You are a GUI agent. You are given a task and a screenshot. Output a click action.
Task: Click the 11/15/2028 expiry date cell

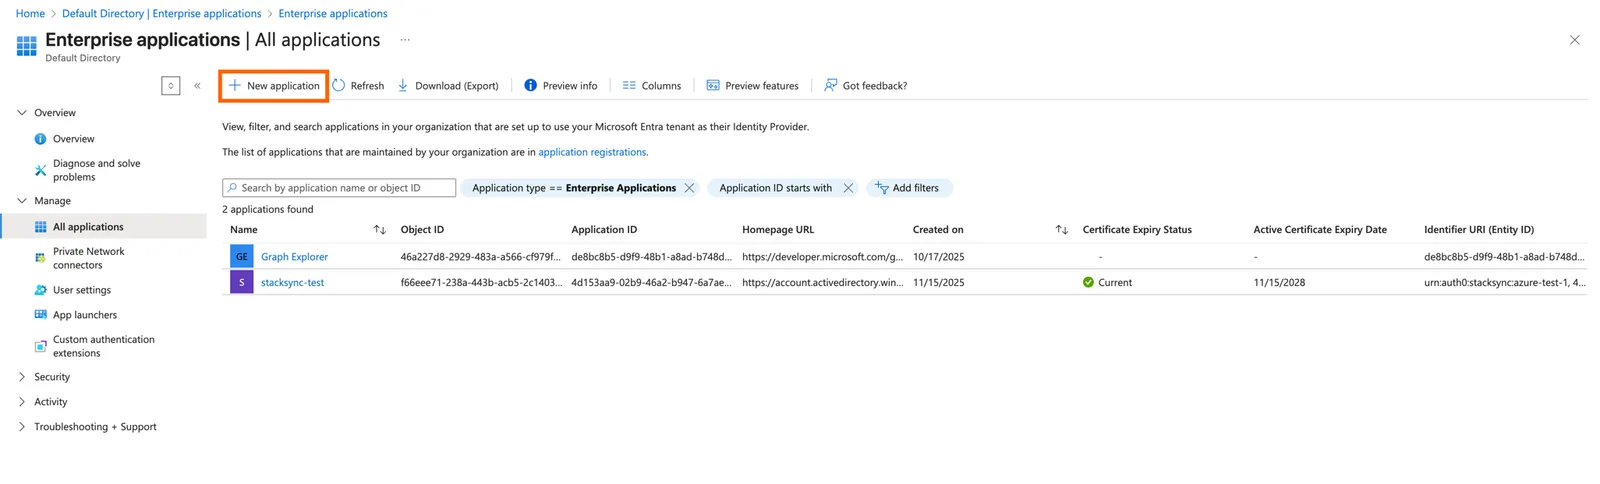[1279, 283]
